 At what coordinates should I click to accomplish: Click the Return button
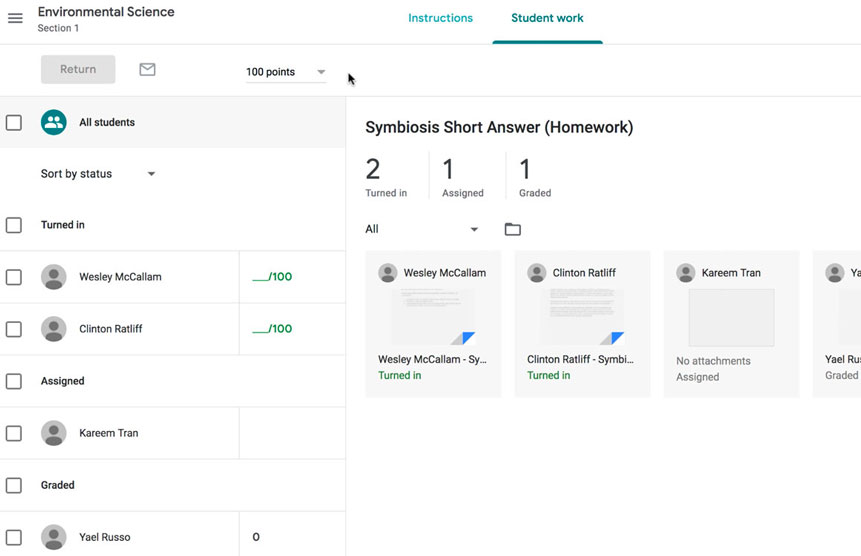point(78,69)
